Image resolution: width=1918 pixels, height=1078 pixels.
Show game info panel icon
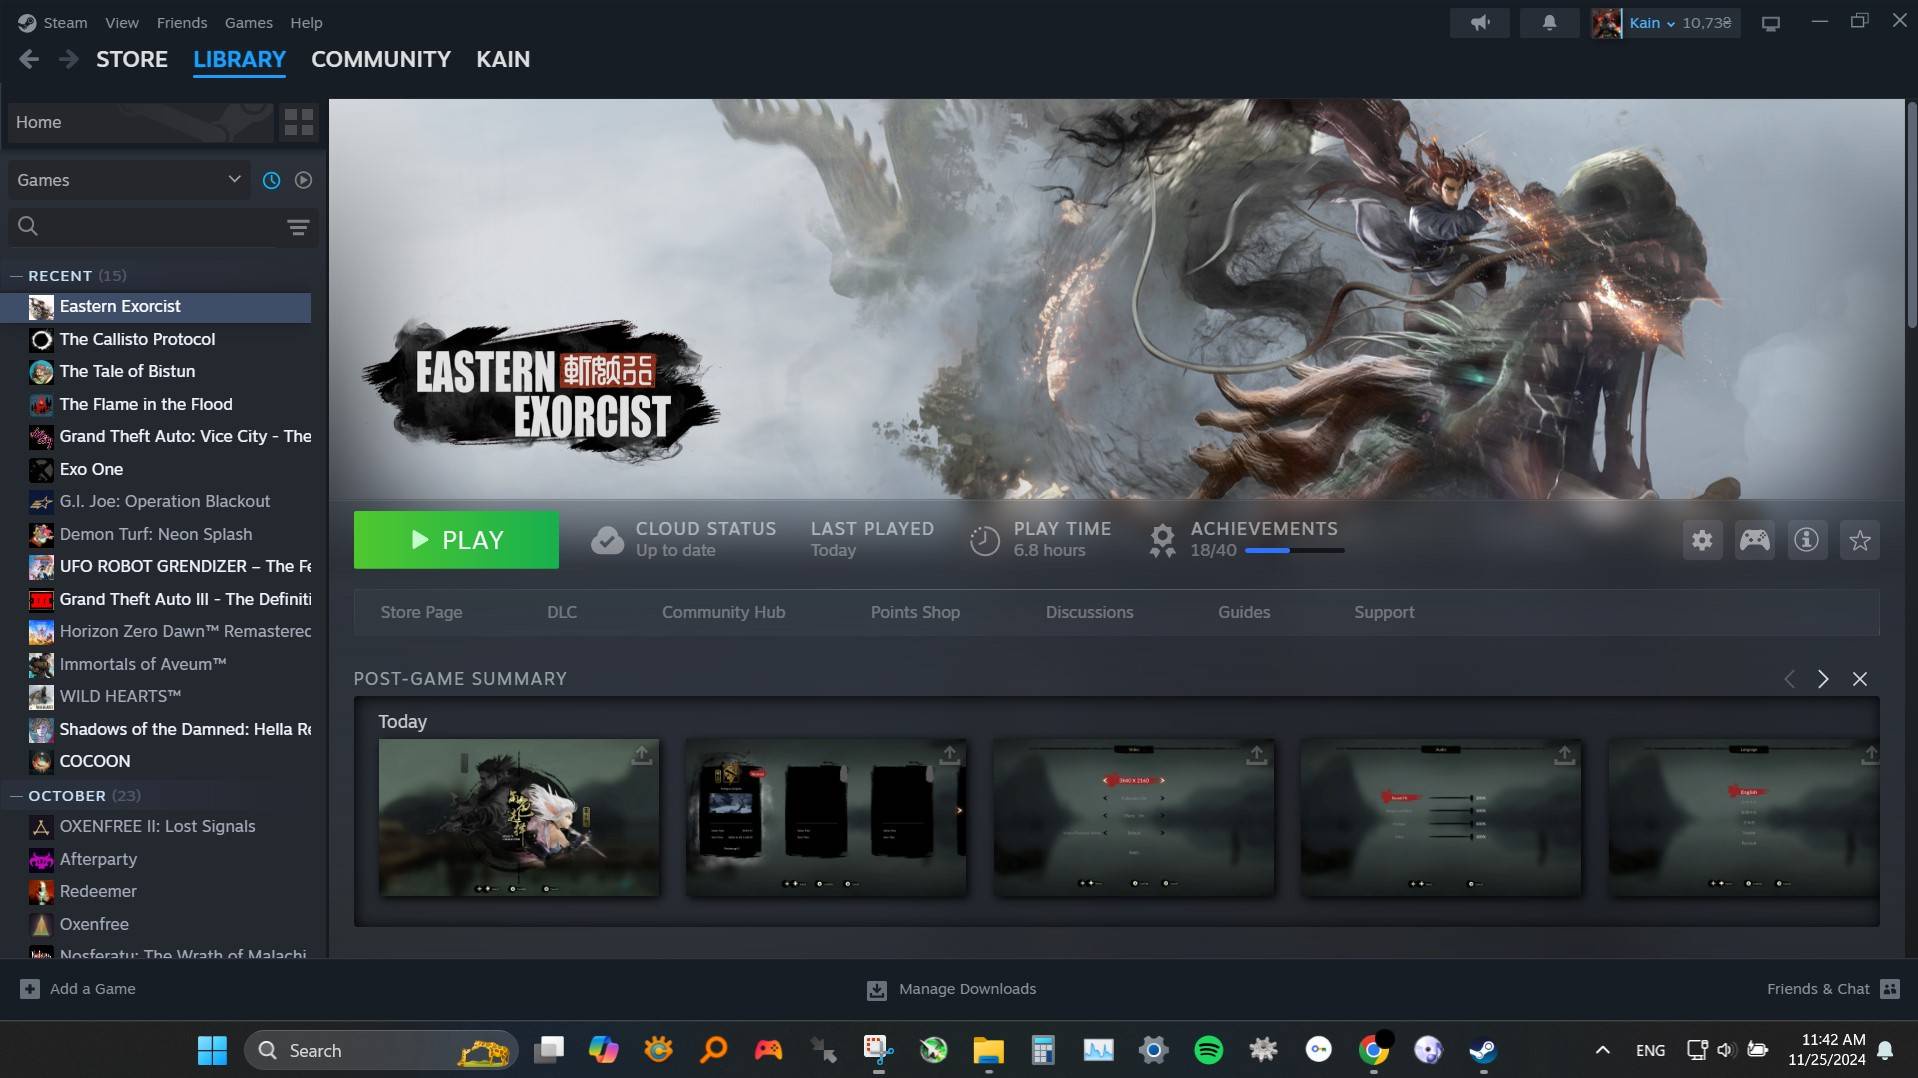(x=1807, y=540)
